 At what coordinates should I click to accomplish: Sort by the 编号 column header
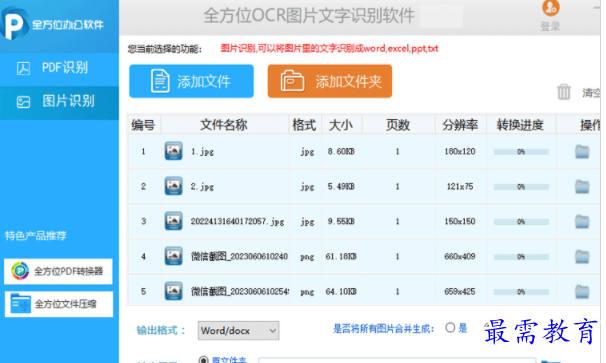[143, 125]
